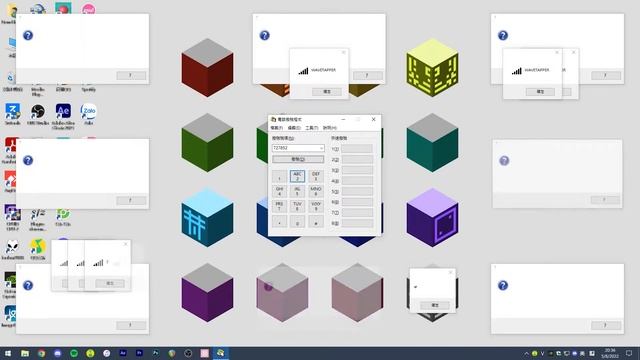Image resolution: width=640 pixels, height=360 pixels.
Task: Click speed dial slot 4 button
Action: [357, 180]
